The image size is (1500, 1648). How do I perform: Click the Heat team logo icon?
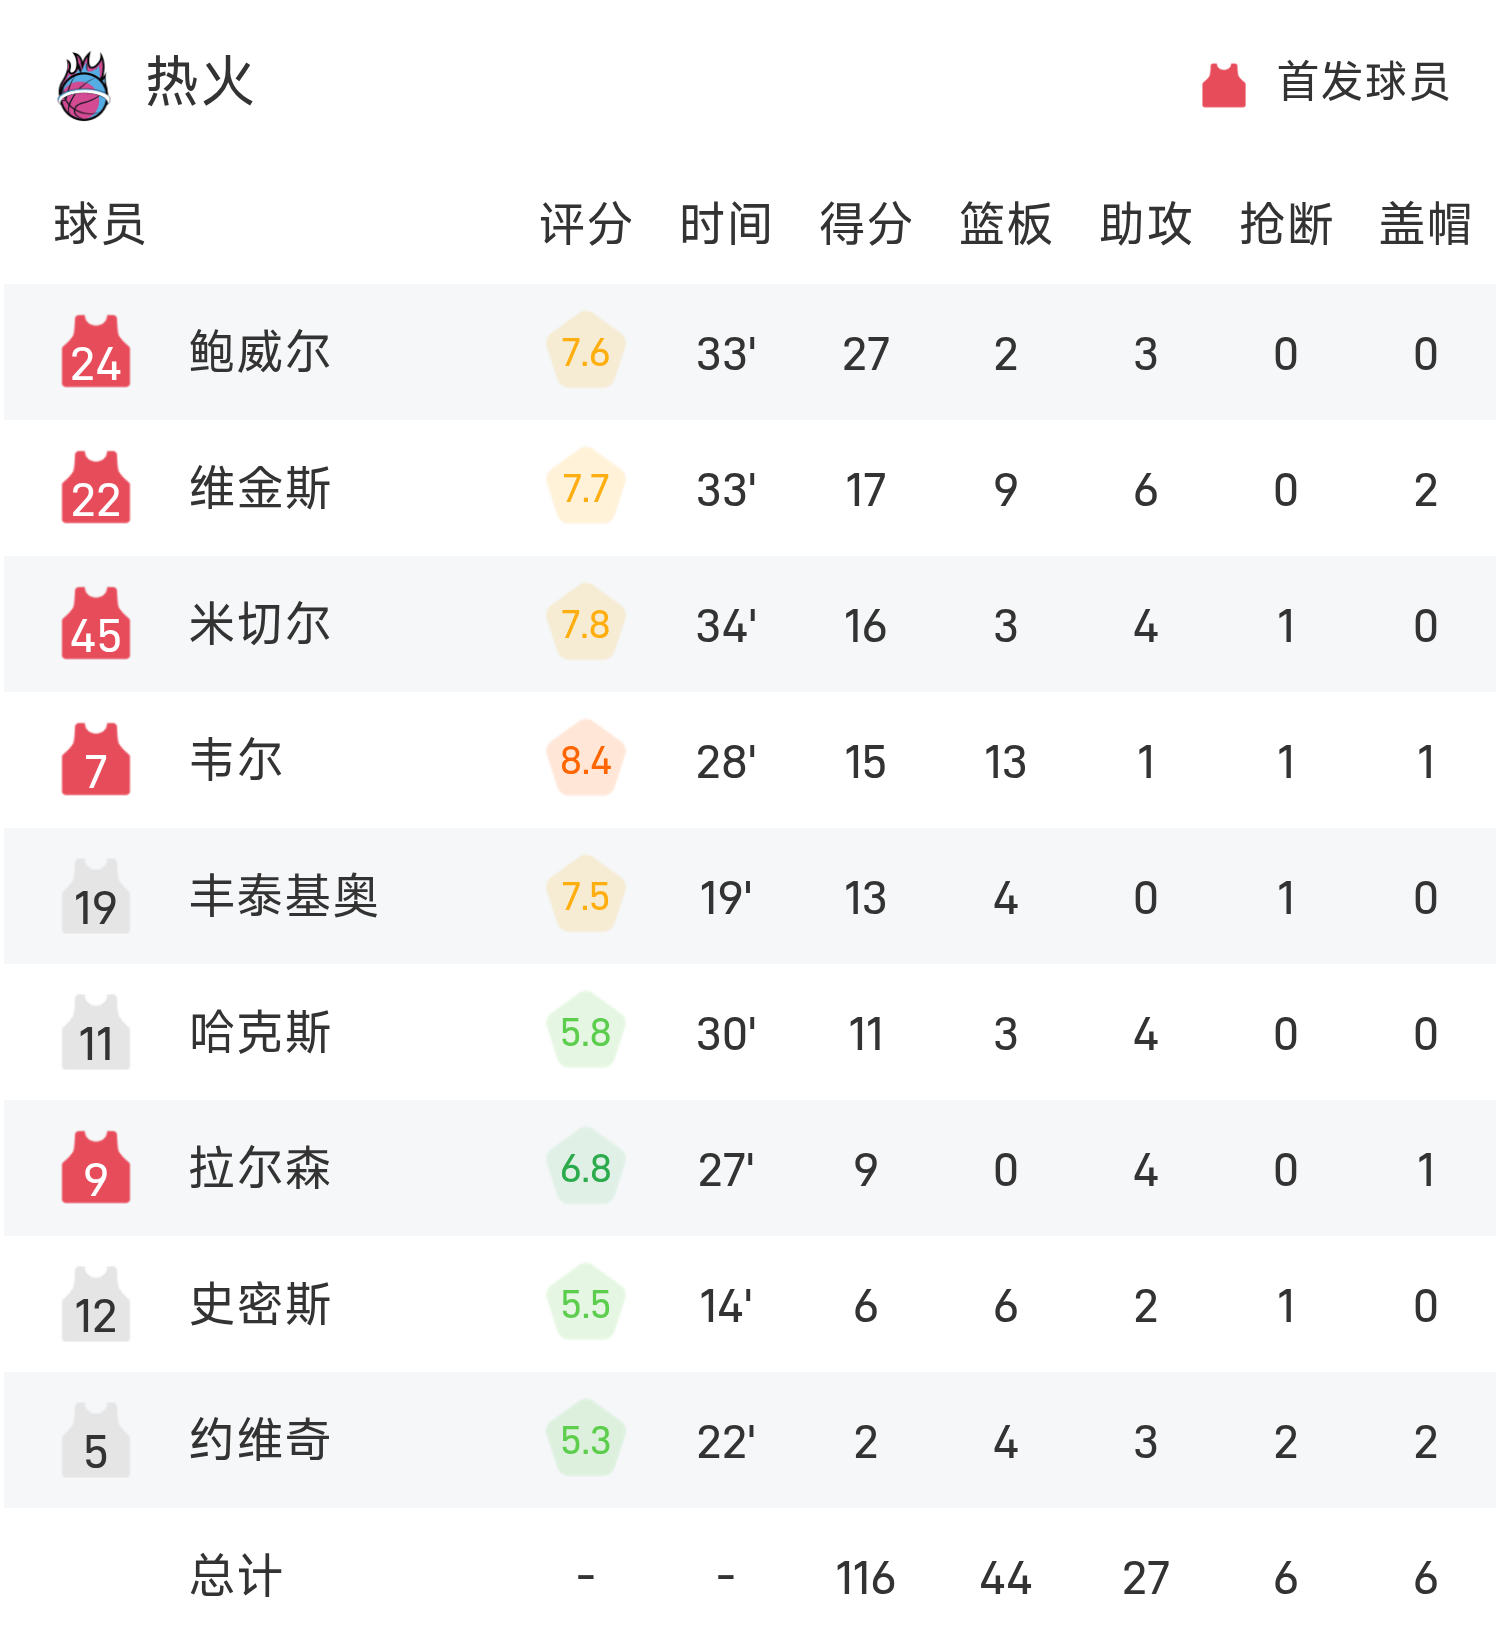point(84,86)
